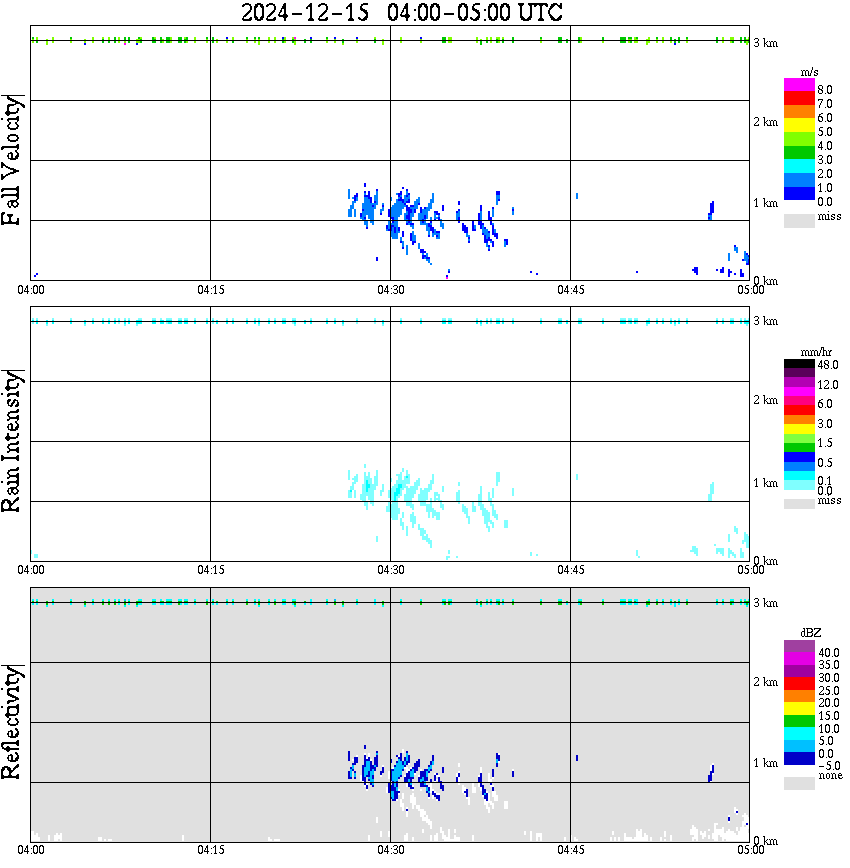Click 04:15 tick under Reflectivity panel
Viewport: 850px width, 868px height.
click(x=210, y=850)
